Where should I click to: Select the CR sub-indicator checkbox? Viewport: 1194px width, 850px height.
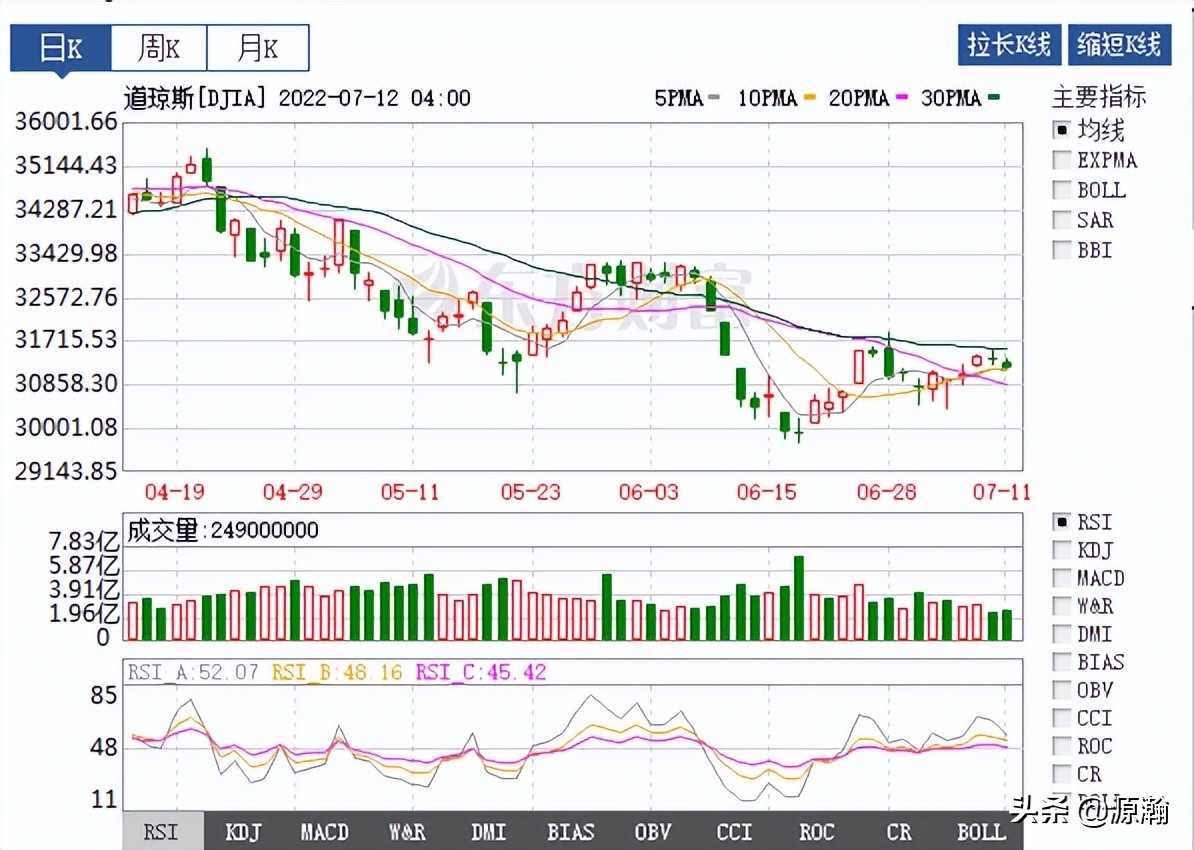click(x=1062, y=774)
